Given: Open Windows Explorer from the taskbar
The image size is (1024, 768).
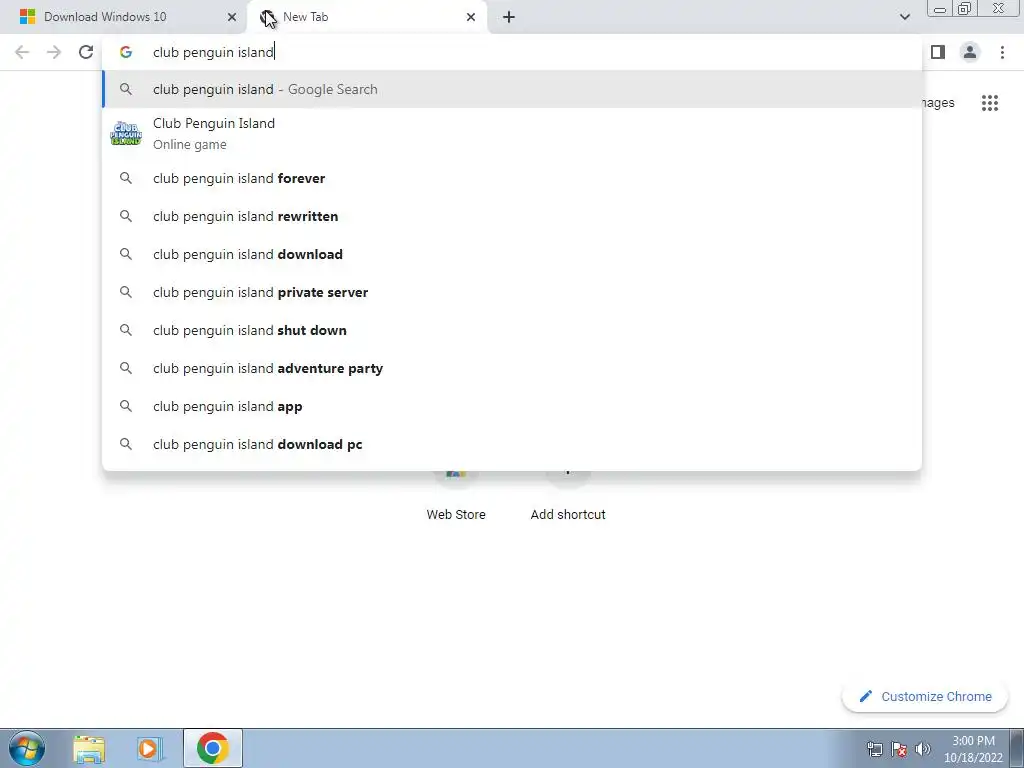Looking at the screenshot, I should pyautogui.click(x=89, y=749).
